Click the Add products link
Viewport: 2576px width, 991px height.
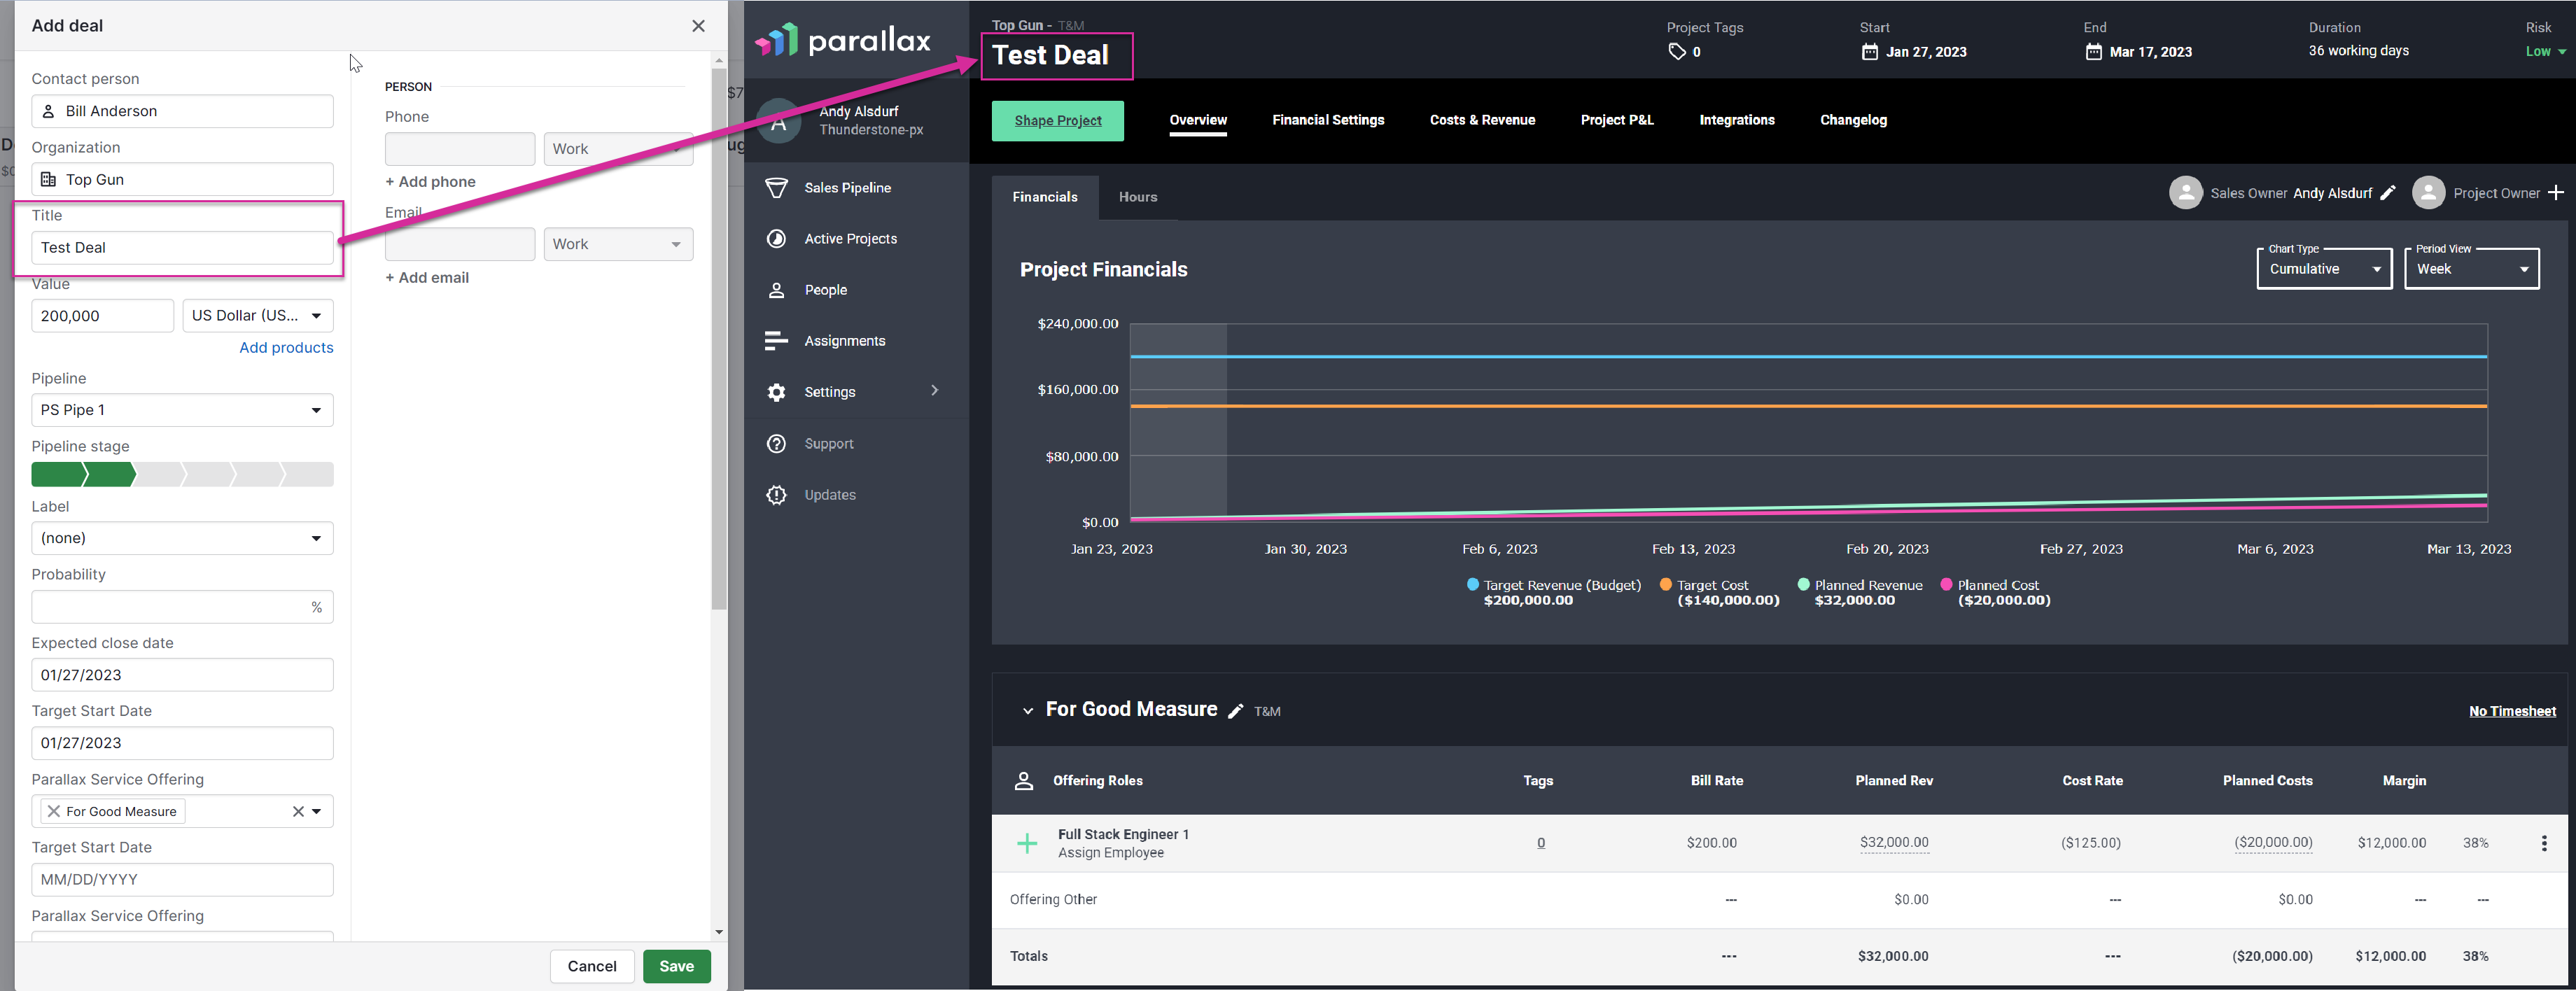coord(286,347)
